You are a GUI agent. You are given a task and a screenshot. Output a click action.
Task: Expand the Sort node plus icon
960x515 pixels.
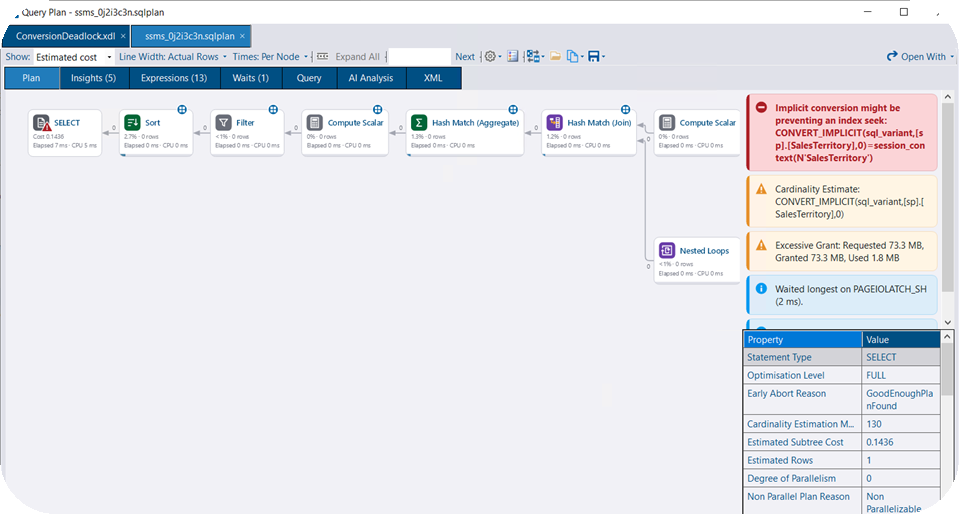pyautogui.click(x=182, y=110)
